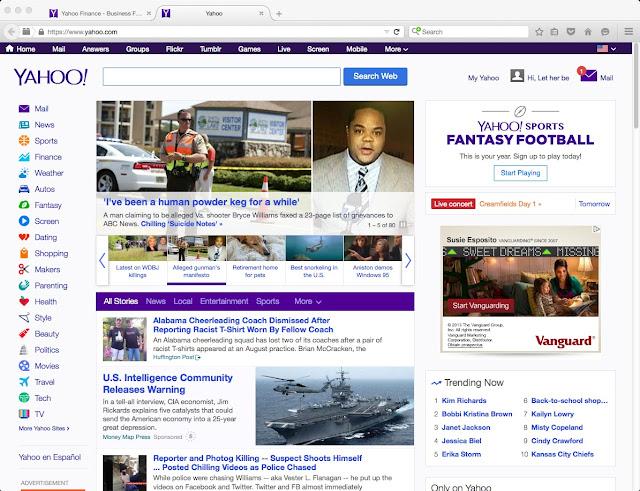Viewport: 640px width, 491px height.
Task: Select the Entertainment stories tab
Action: (224, 301)
